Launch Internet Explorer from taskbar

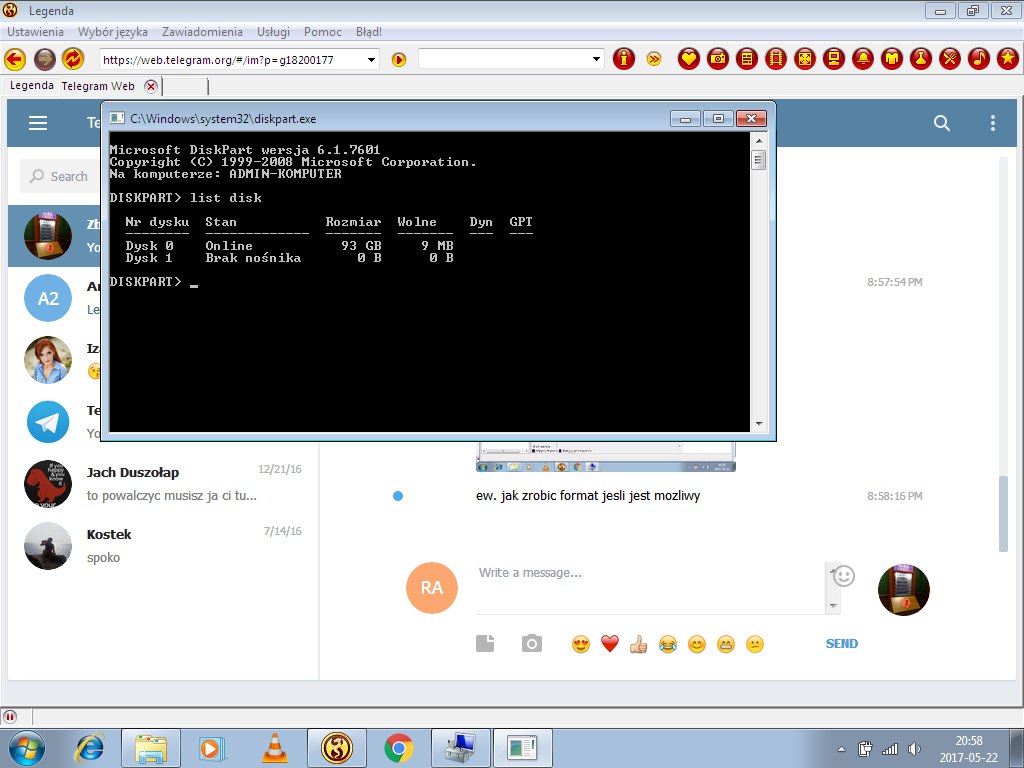pos(89,748)
